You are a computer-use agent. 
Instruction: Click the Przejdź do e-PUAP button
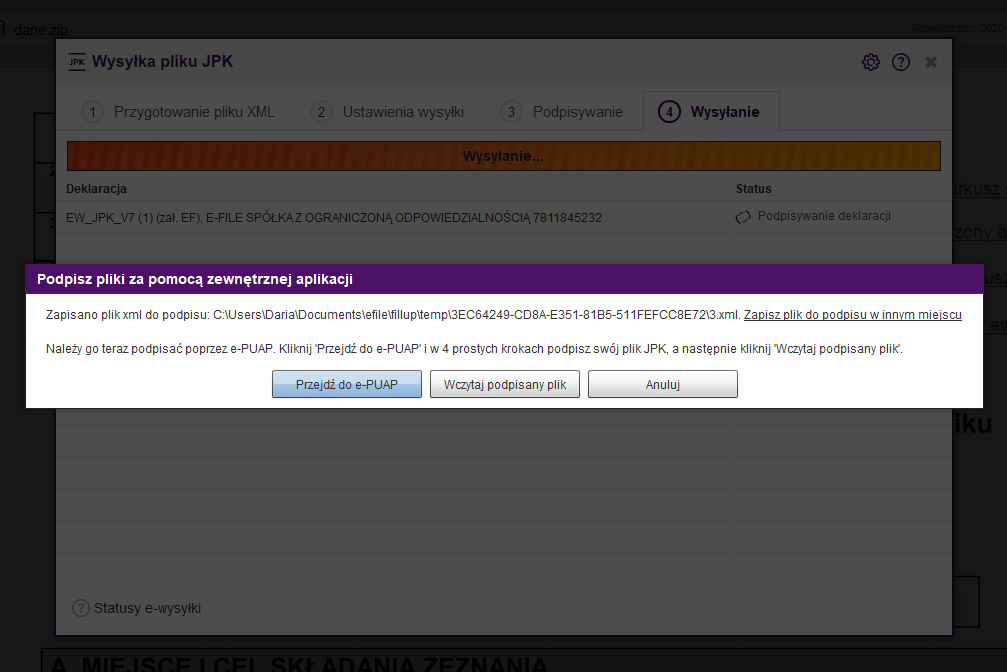tap(347, 384)
